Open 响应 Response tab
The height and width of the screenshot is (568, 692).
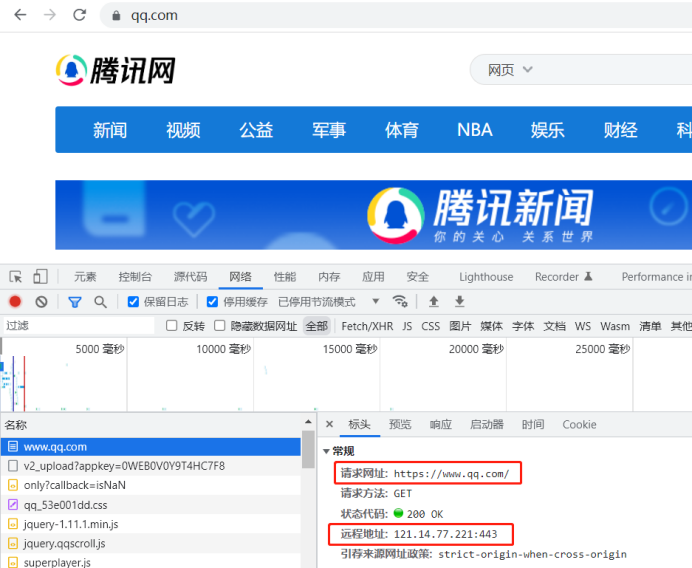tap(440, 424)
